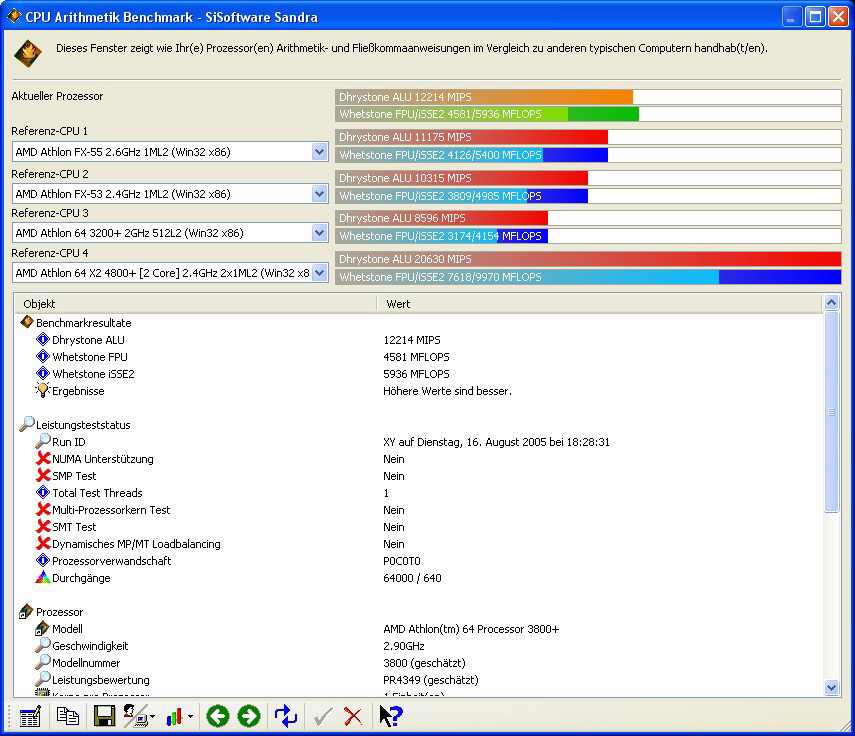This screenshot has height=736, width=855.
Task: Maximize the Sandra benchmark window
Action: (x=815, y=16)
